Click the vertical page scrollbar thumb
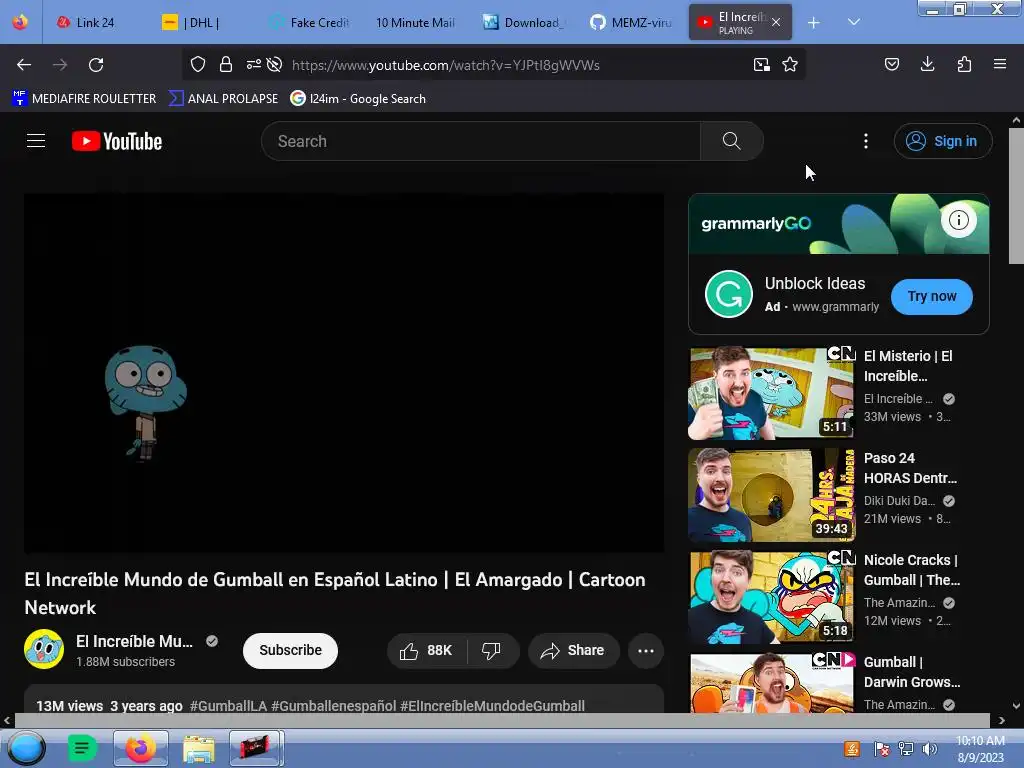Image resolution: width=1024 pixels, height=768 pixels. [x=1016, y=196]
